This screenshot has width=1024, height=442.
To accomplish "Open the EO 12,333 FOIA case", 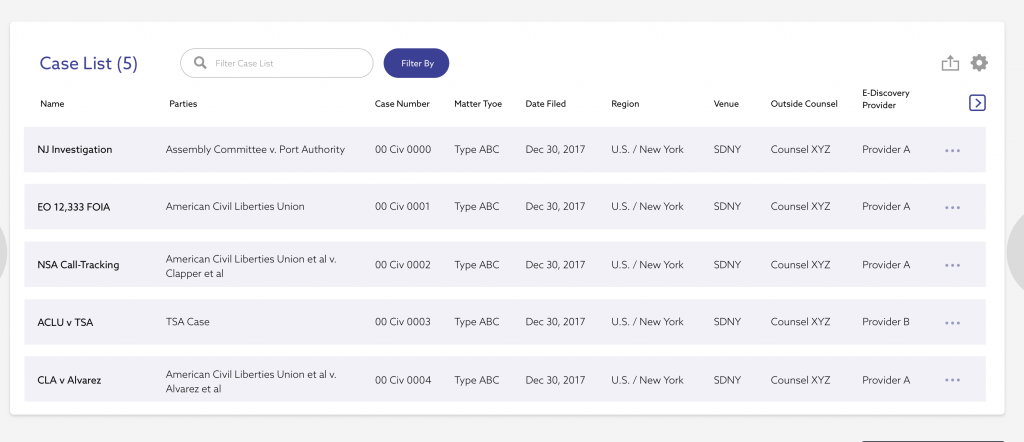I will [x=74, y=207].
